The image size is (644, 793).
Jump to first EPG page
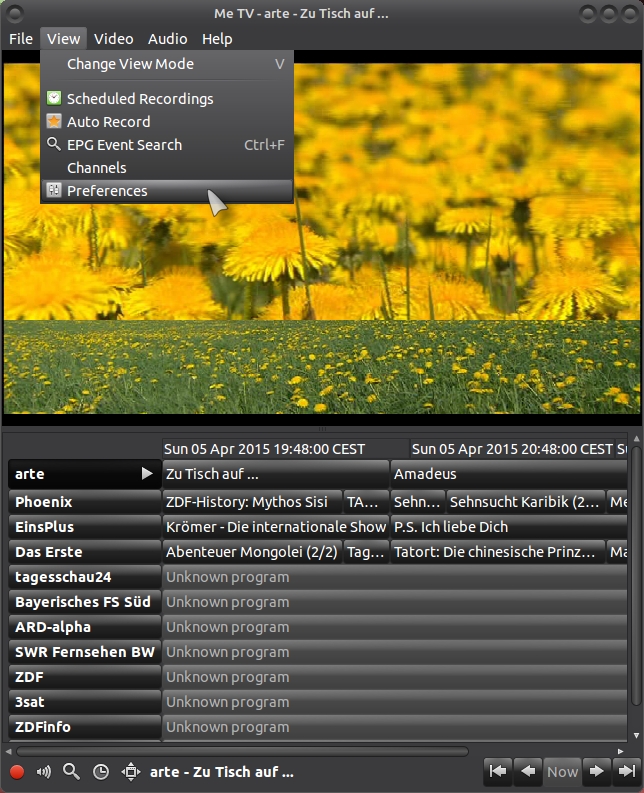coord(498,771)
